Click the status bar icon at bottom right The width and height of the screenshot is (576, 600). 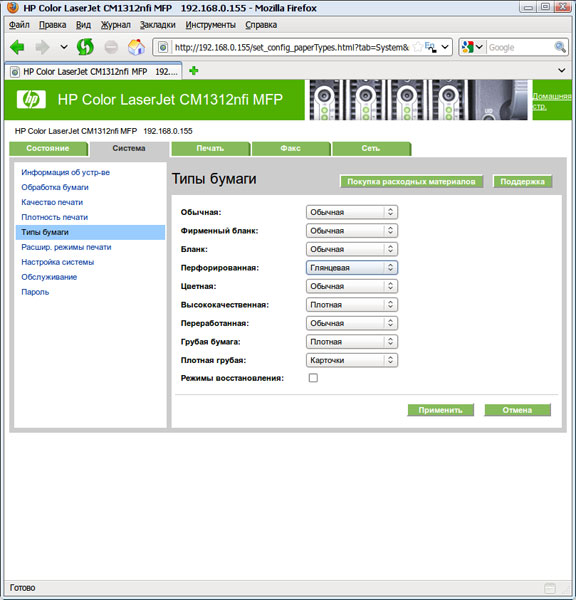pos(550,588)
